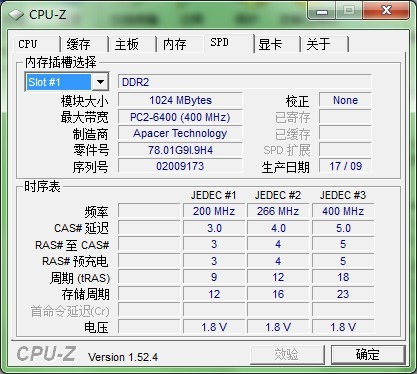Select the SPD tab
Viewport: 417px width, 374px height.
[229, 43]
